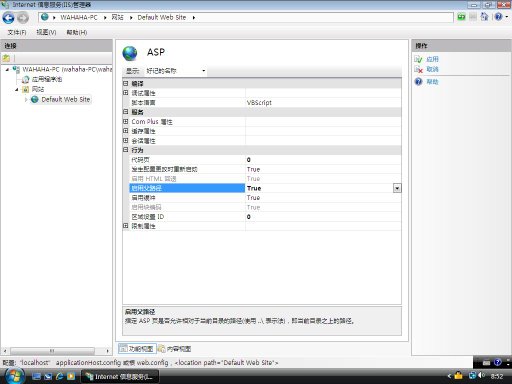Switch to the 功能视图 tab

pyautogui.click(x=137, y=349)
